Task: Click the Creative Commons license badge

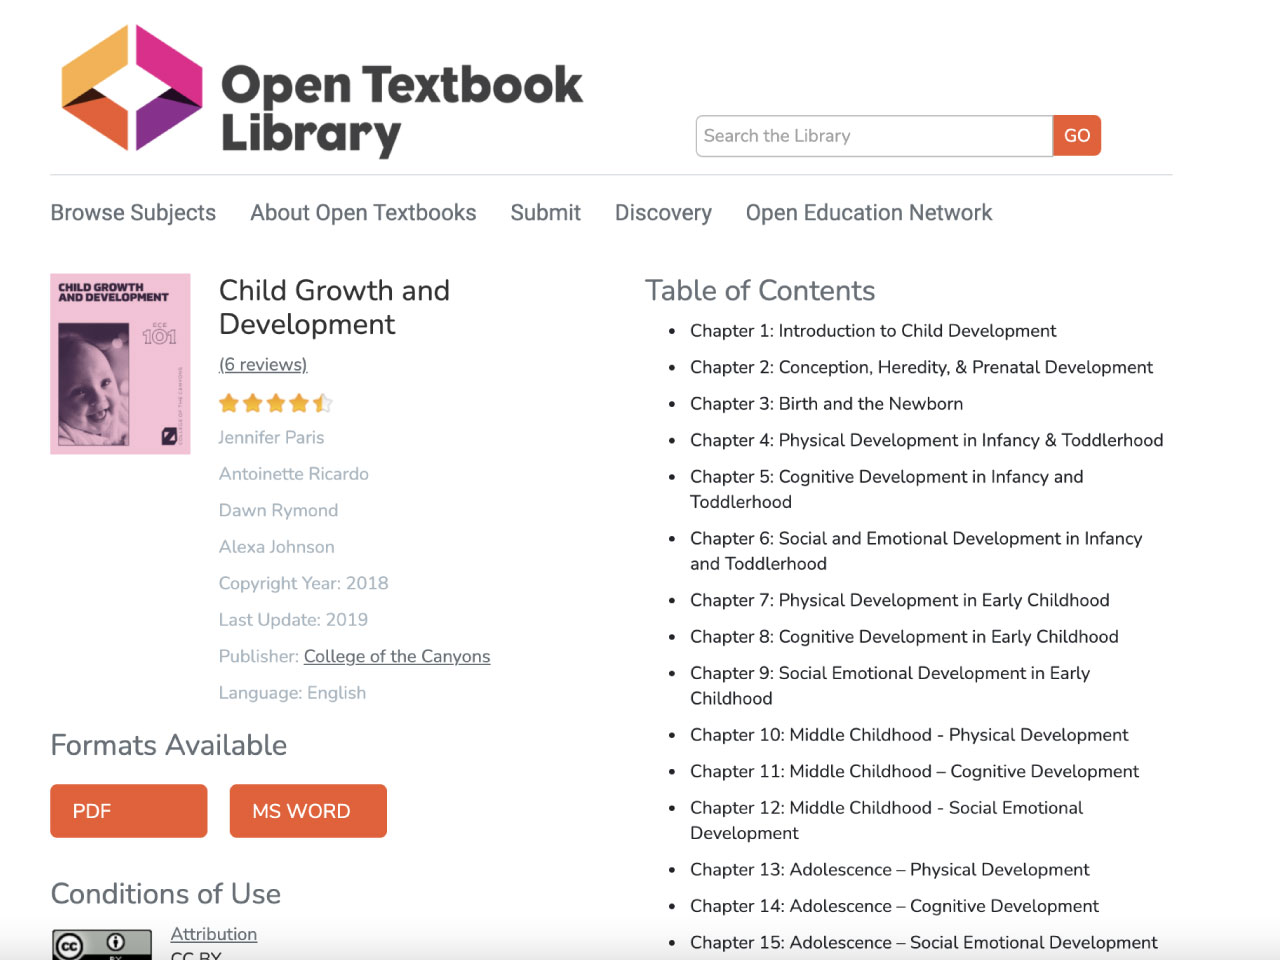Action: click(102, 944)
